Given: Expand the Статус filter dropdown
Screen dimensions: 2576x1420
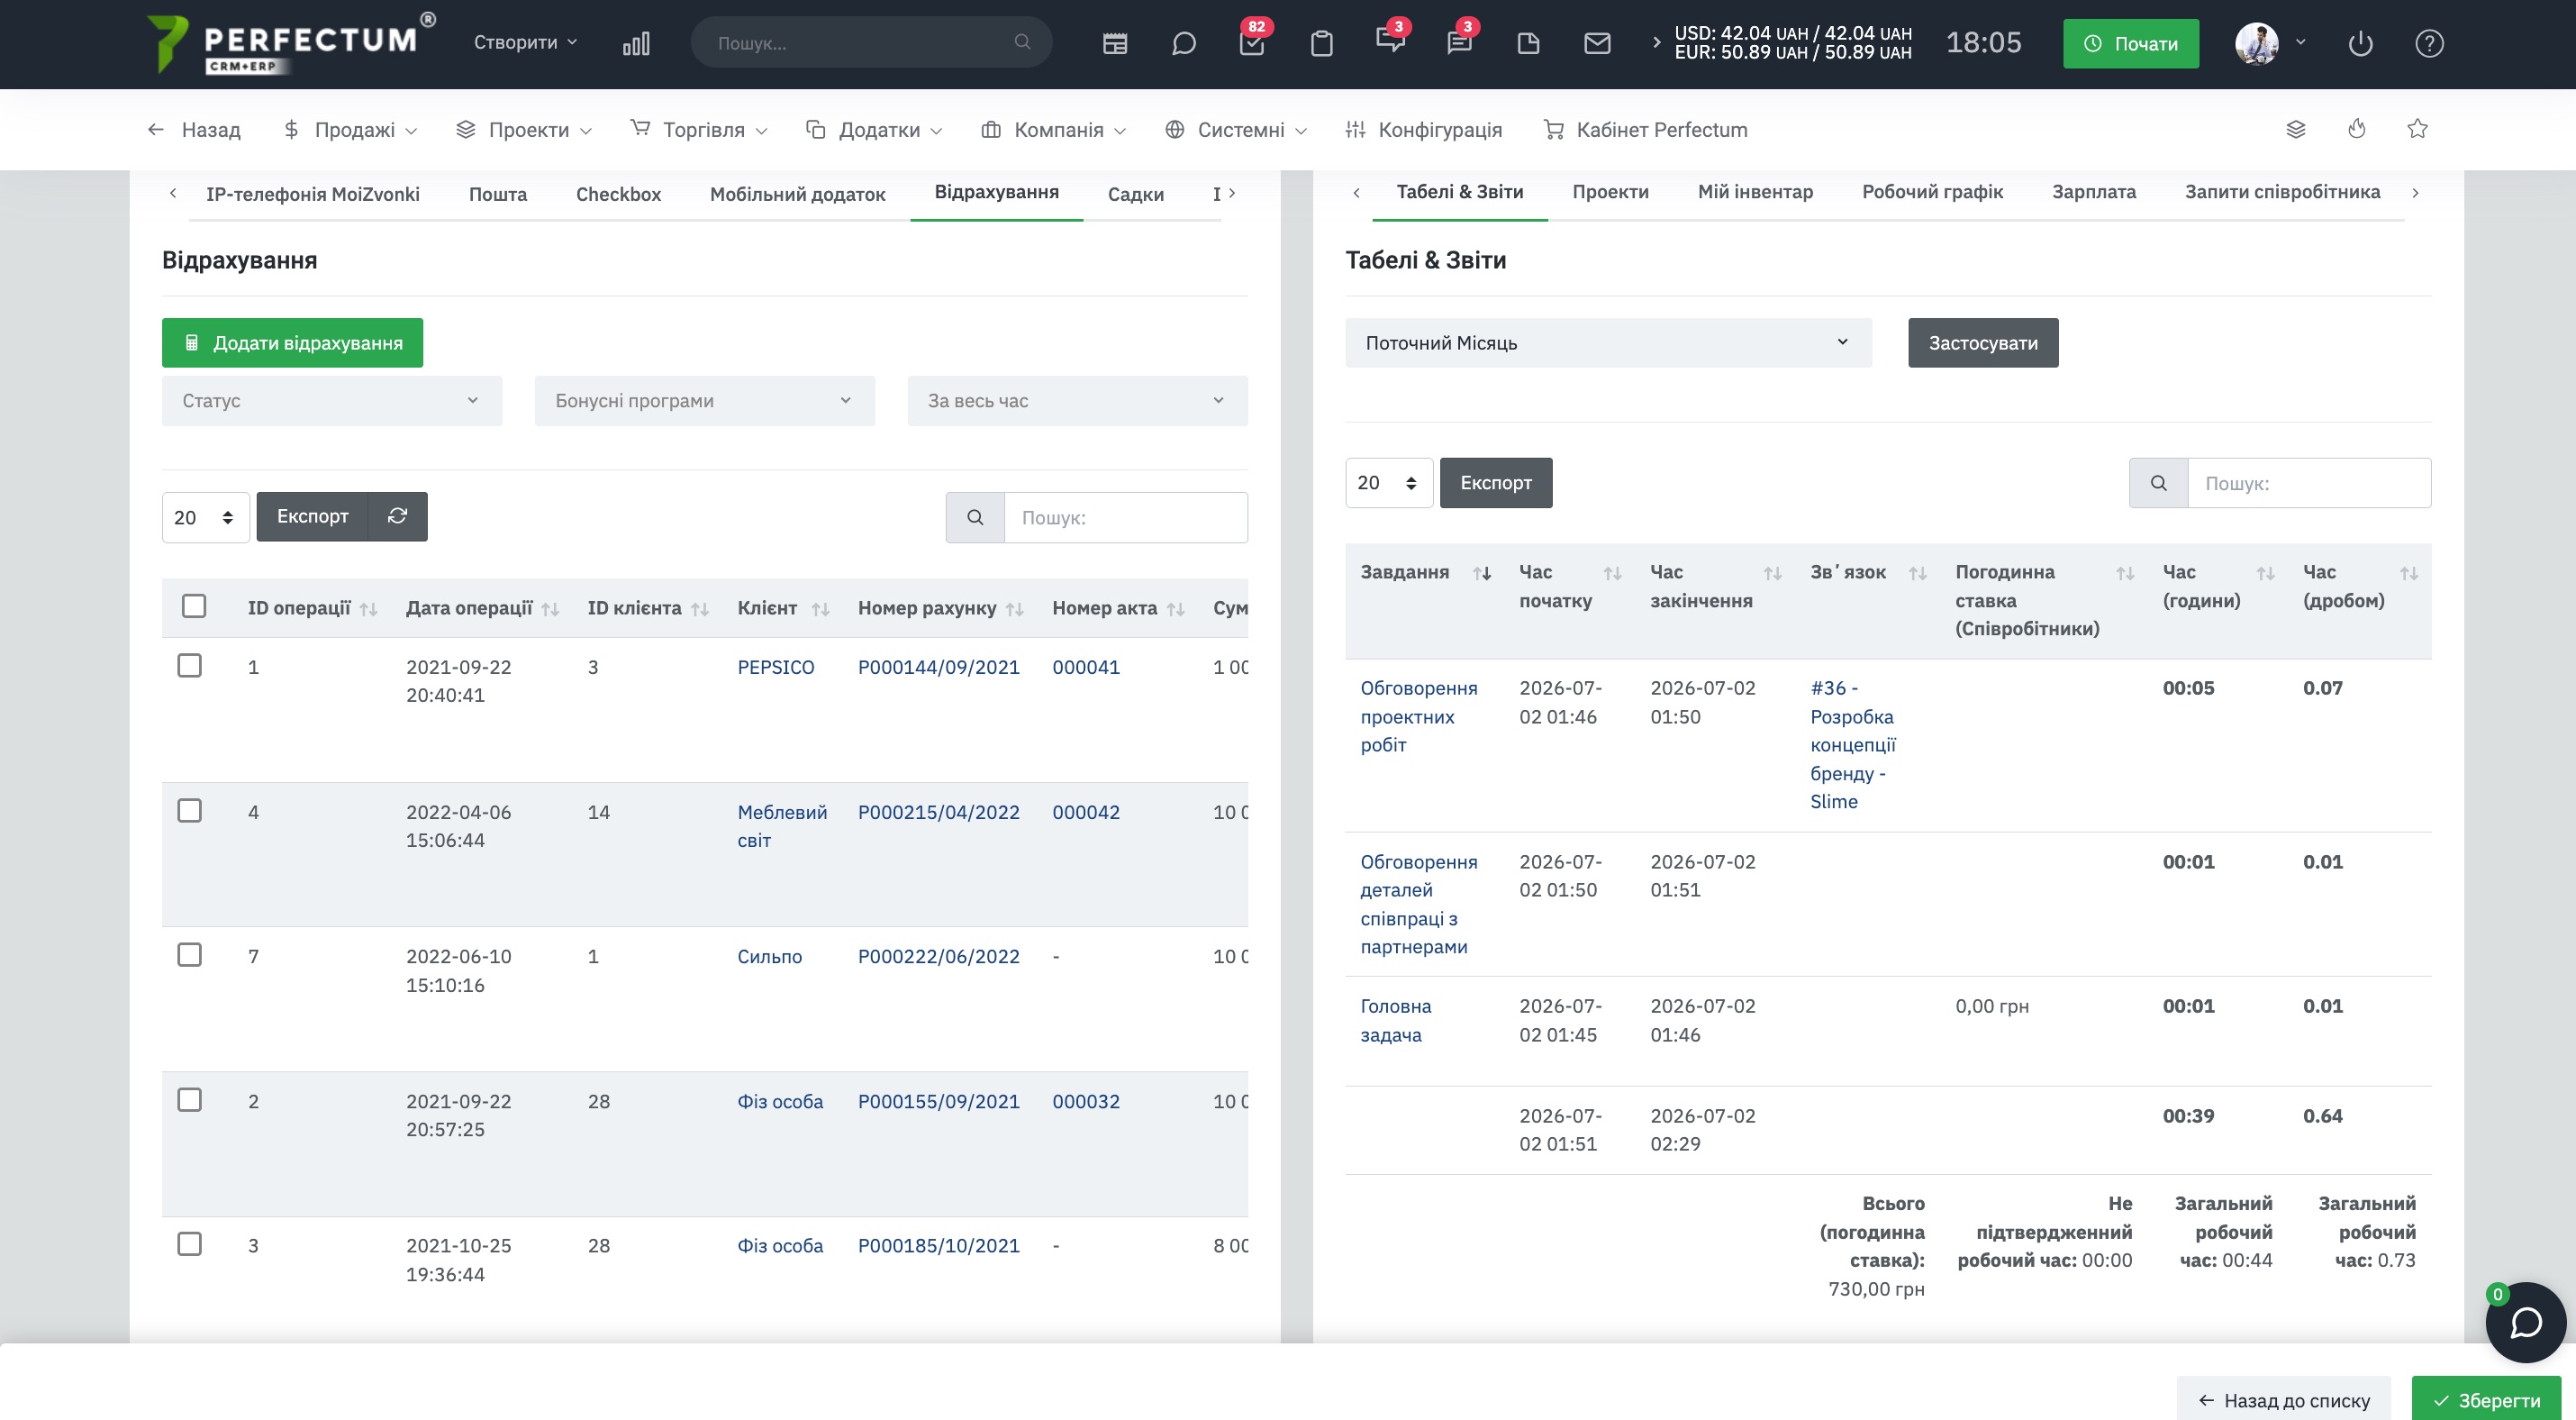Looking at the screenshot, I should coord(332,400).
